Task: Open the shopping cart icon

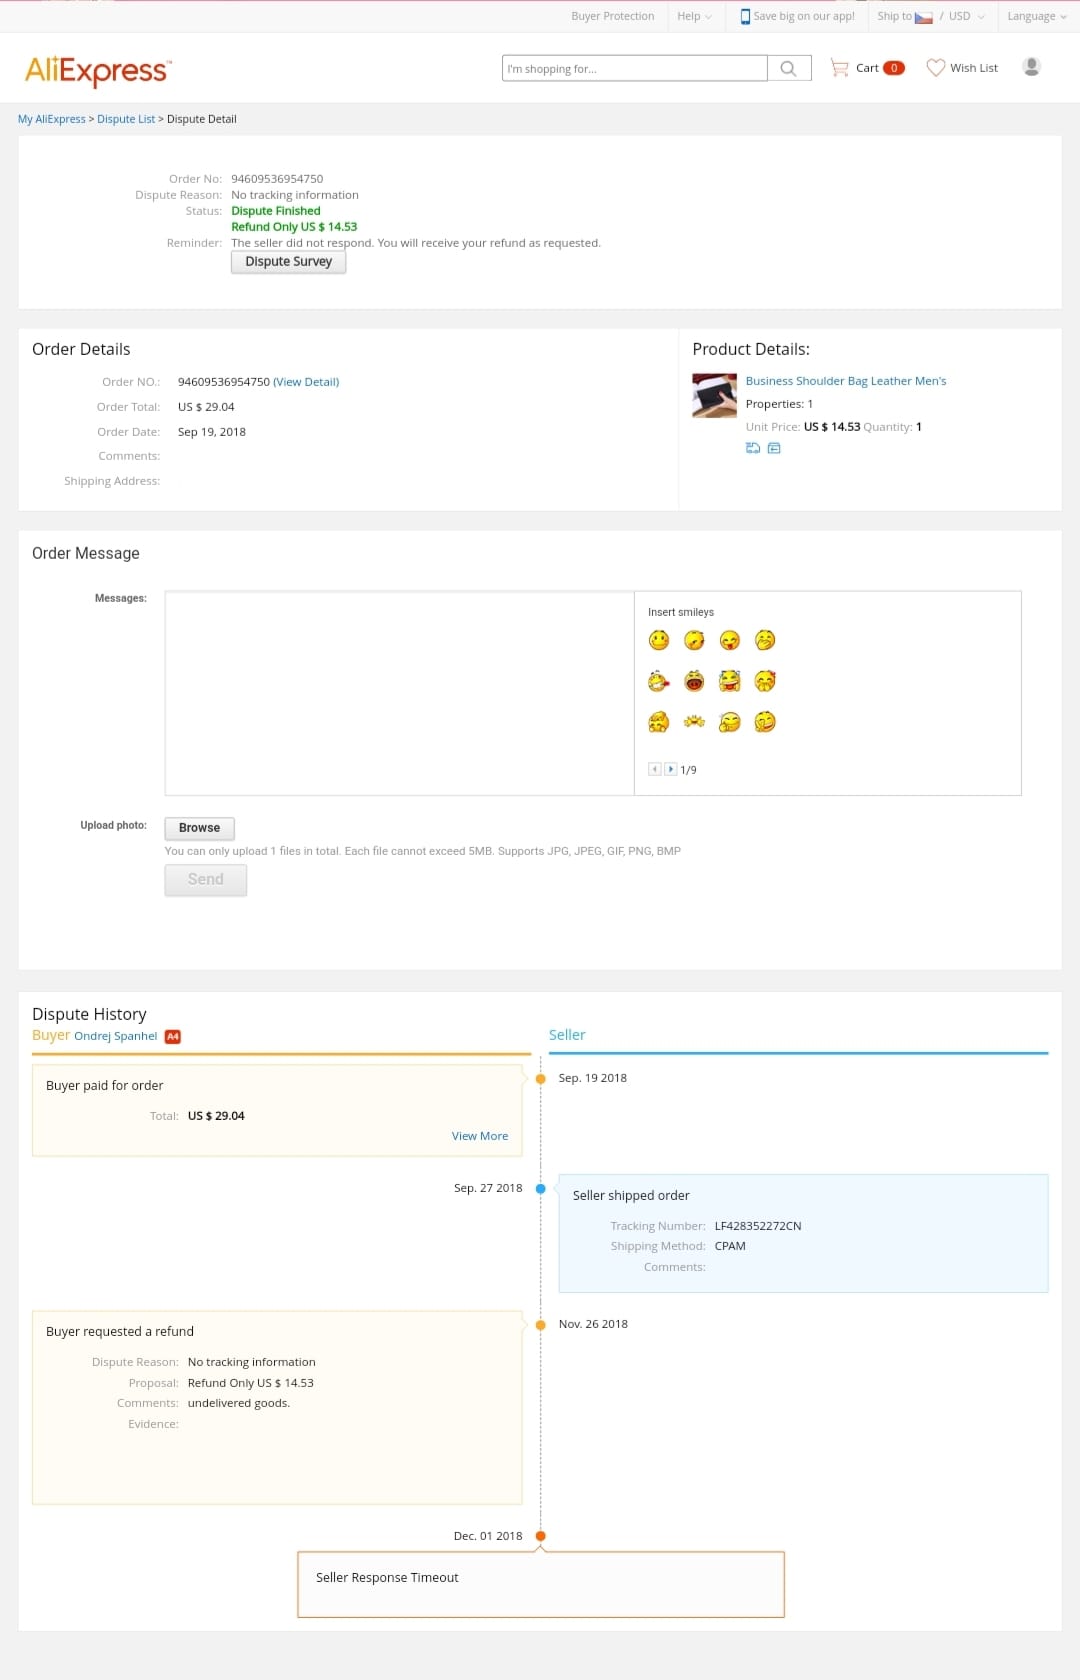Action: (839, 68)
